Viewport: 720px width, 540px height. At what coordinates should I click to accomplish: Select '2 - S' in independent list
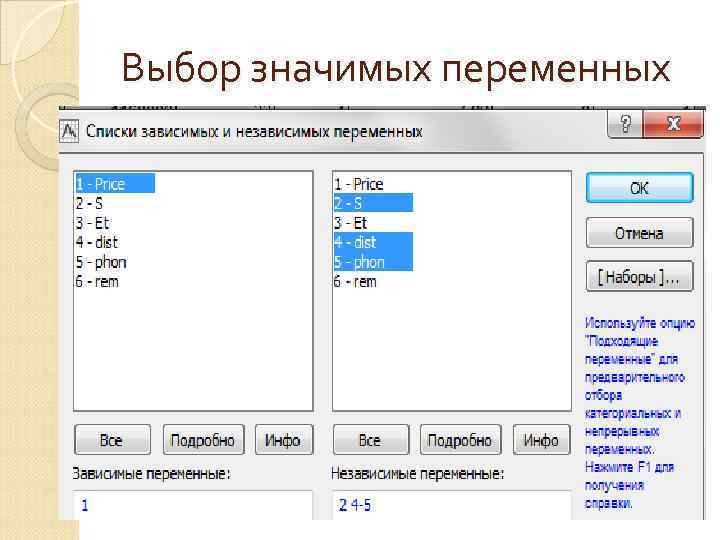(x=373, y=203)
